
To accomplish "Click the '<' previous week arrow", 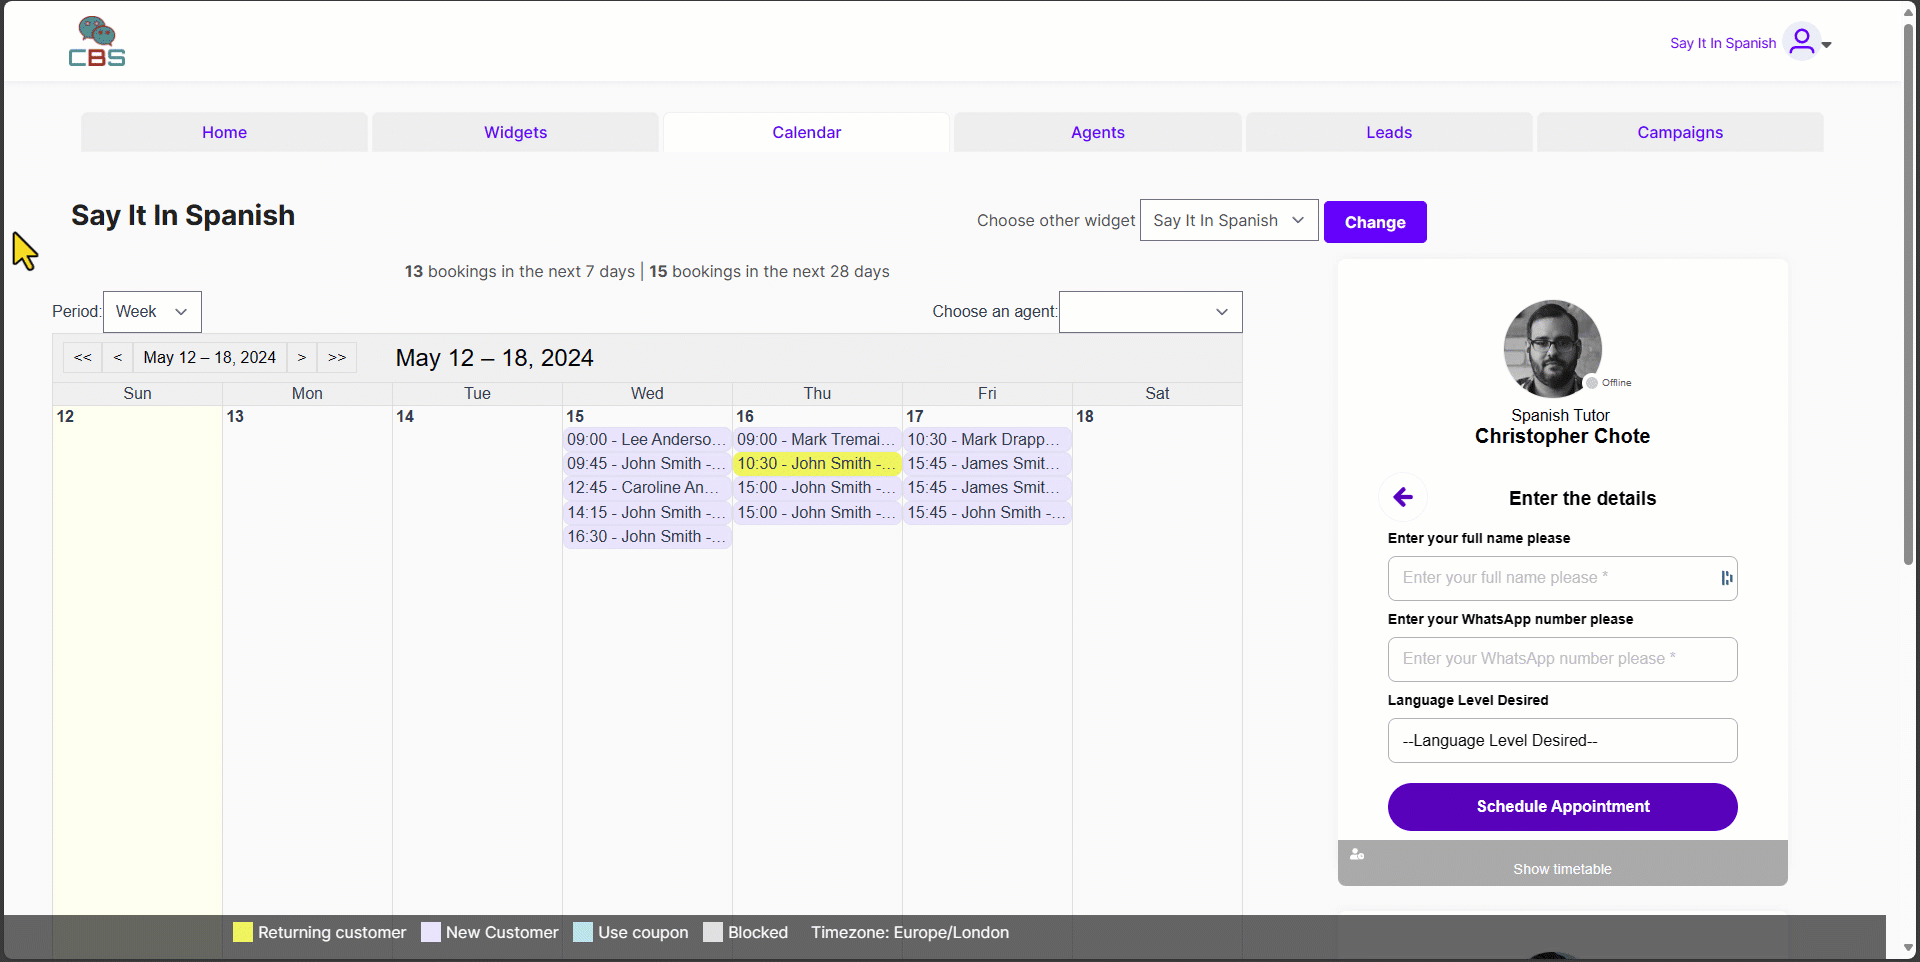I will click(118, 357).
